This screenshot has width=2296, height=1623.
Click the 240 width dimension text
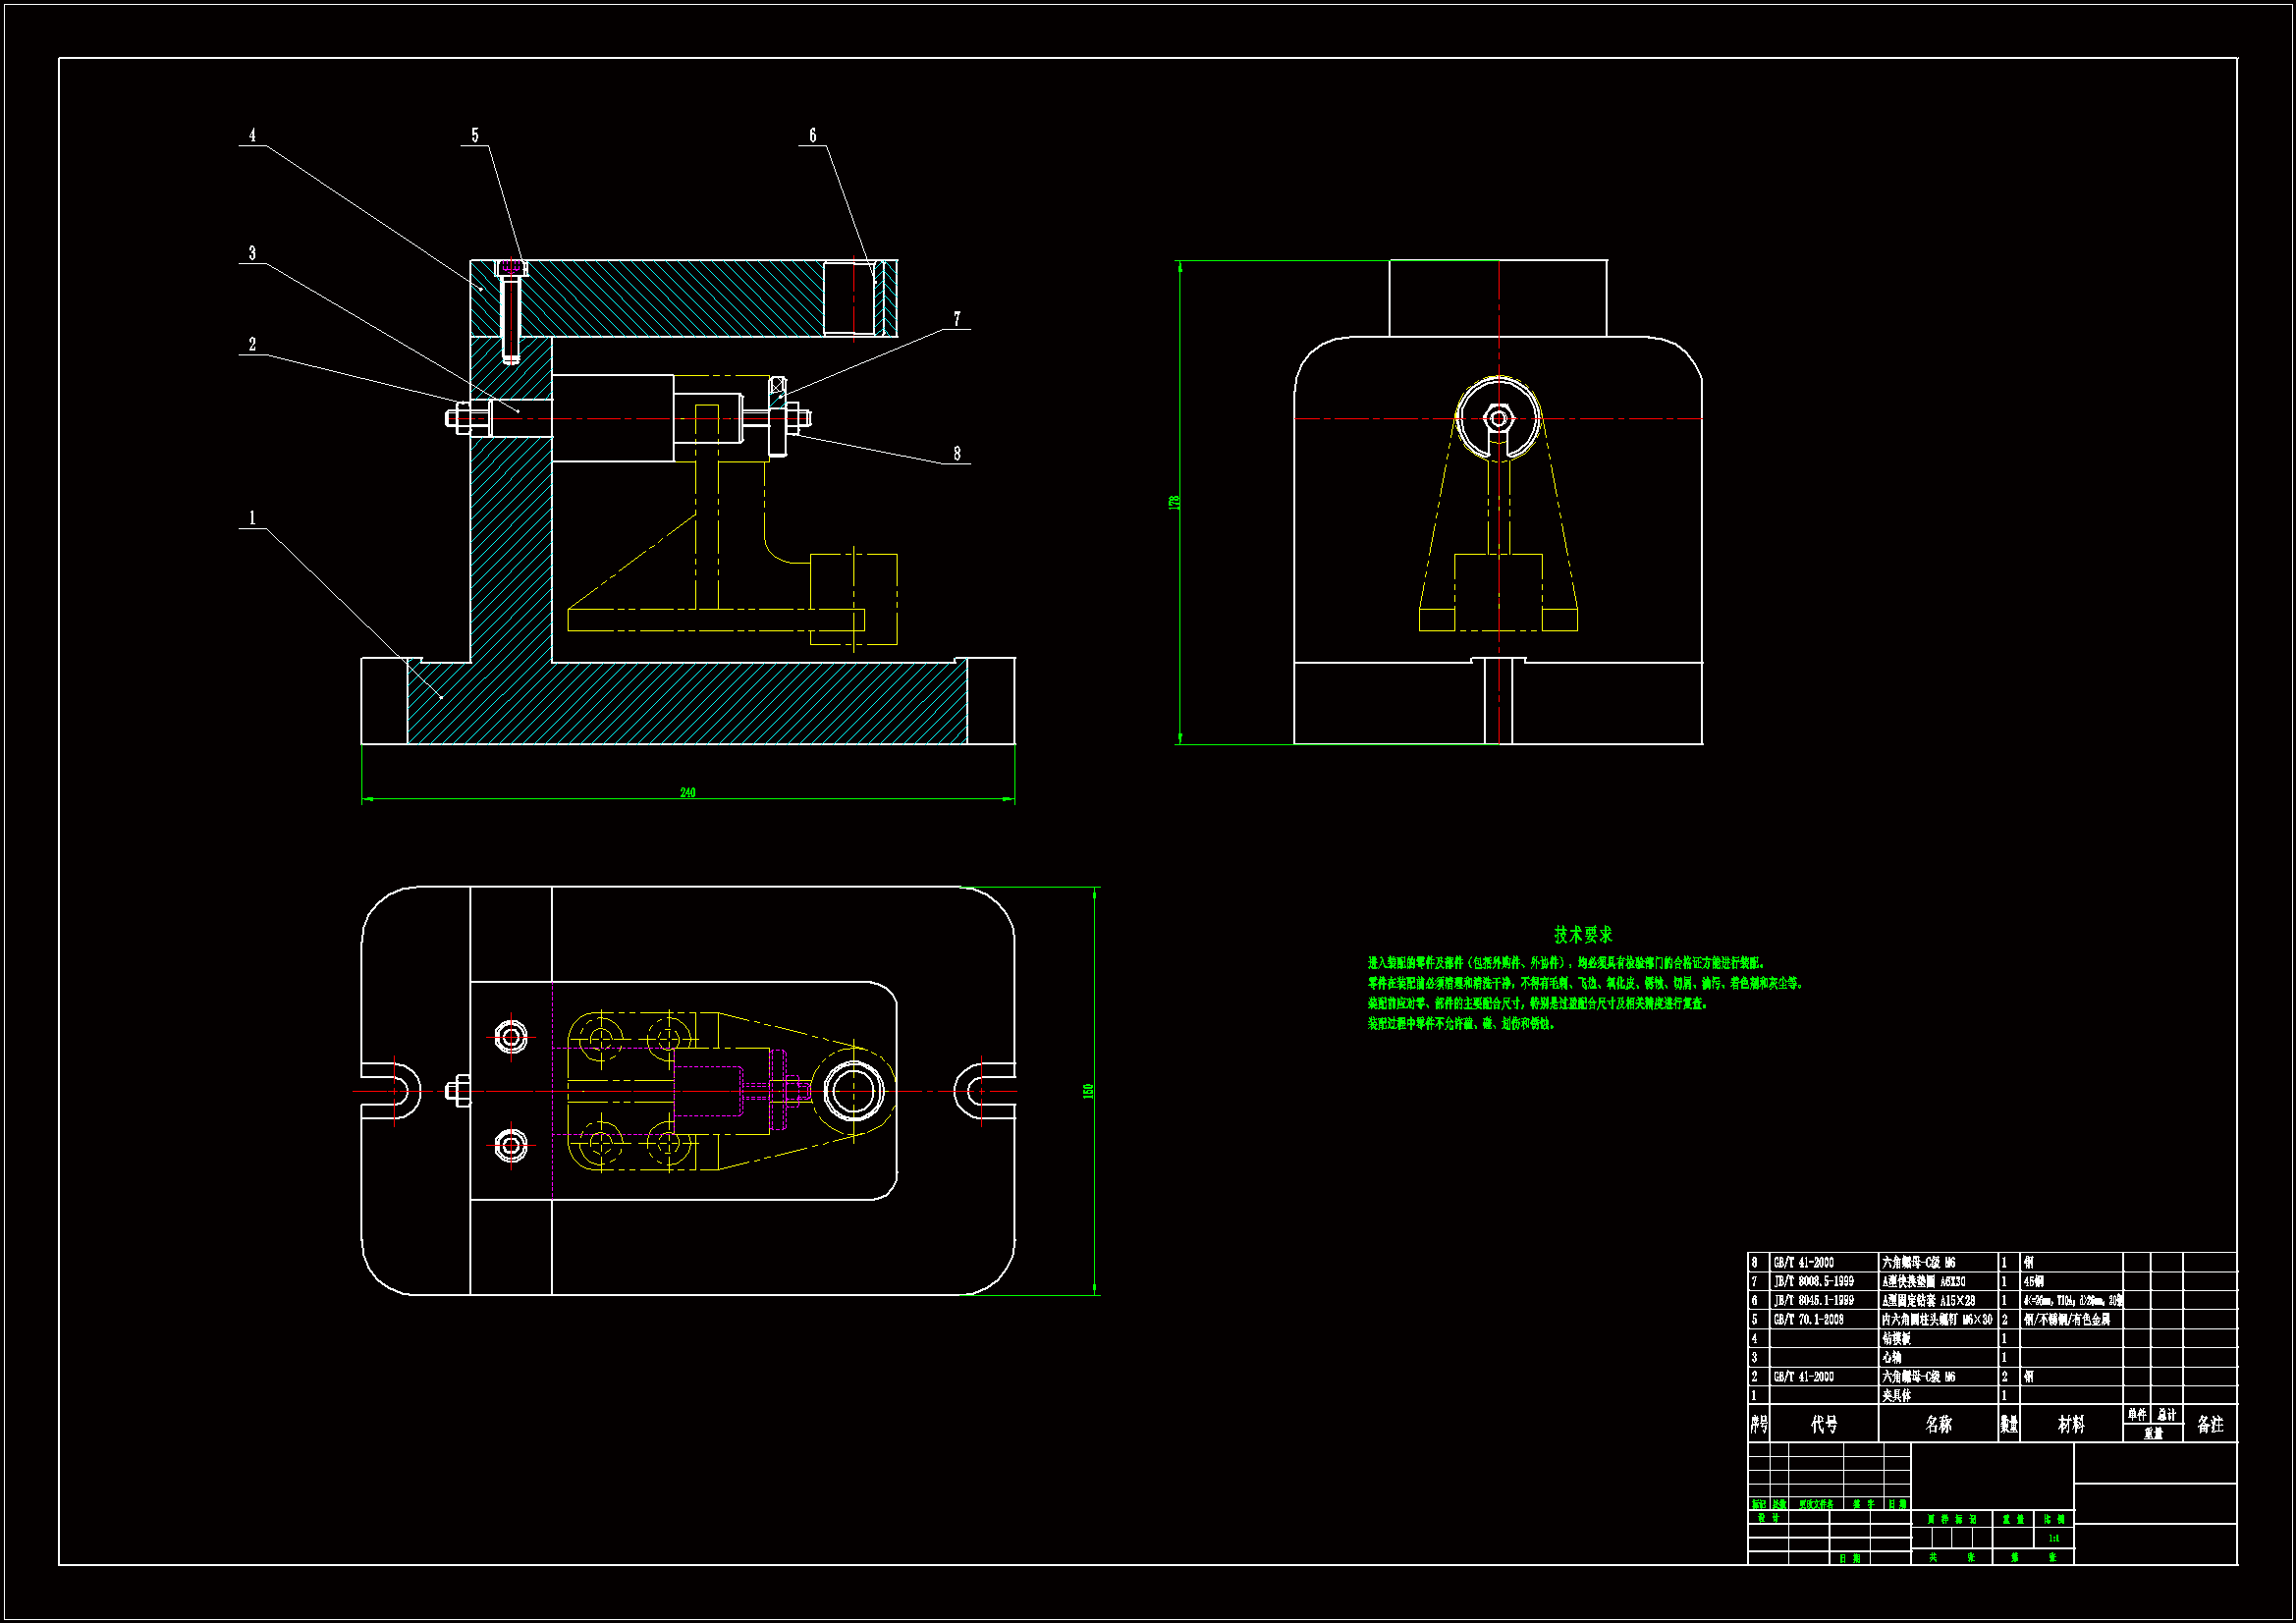pyautogui.click(x=688, y=793)
